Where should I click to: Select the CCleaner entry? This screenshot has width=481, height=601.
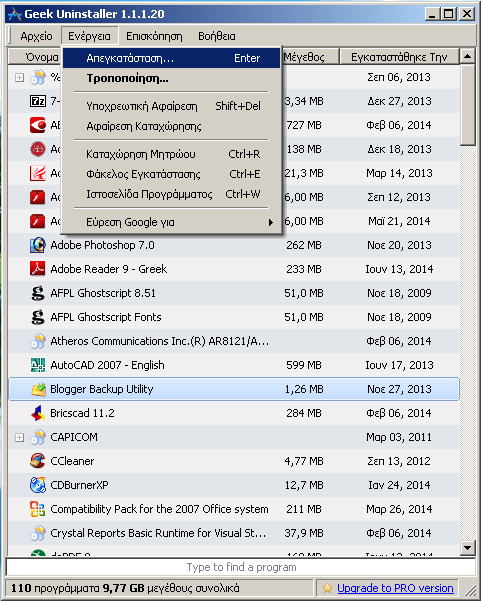(x=234, y=461)
